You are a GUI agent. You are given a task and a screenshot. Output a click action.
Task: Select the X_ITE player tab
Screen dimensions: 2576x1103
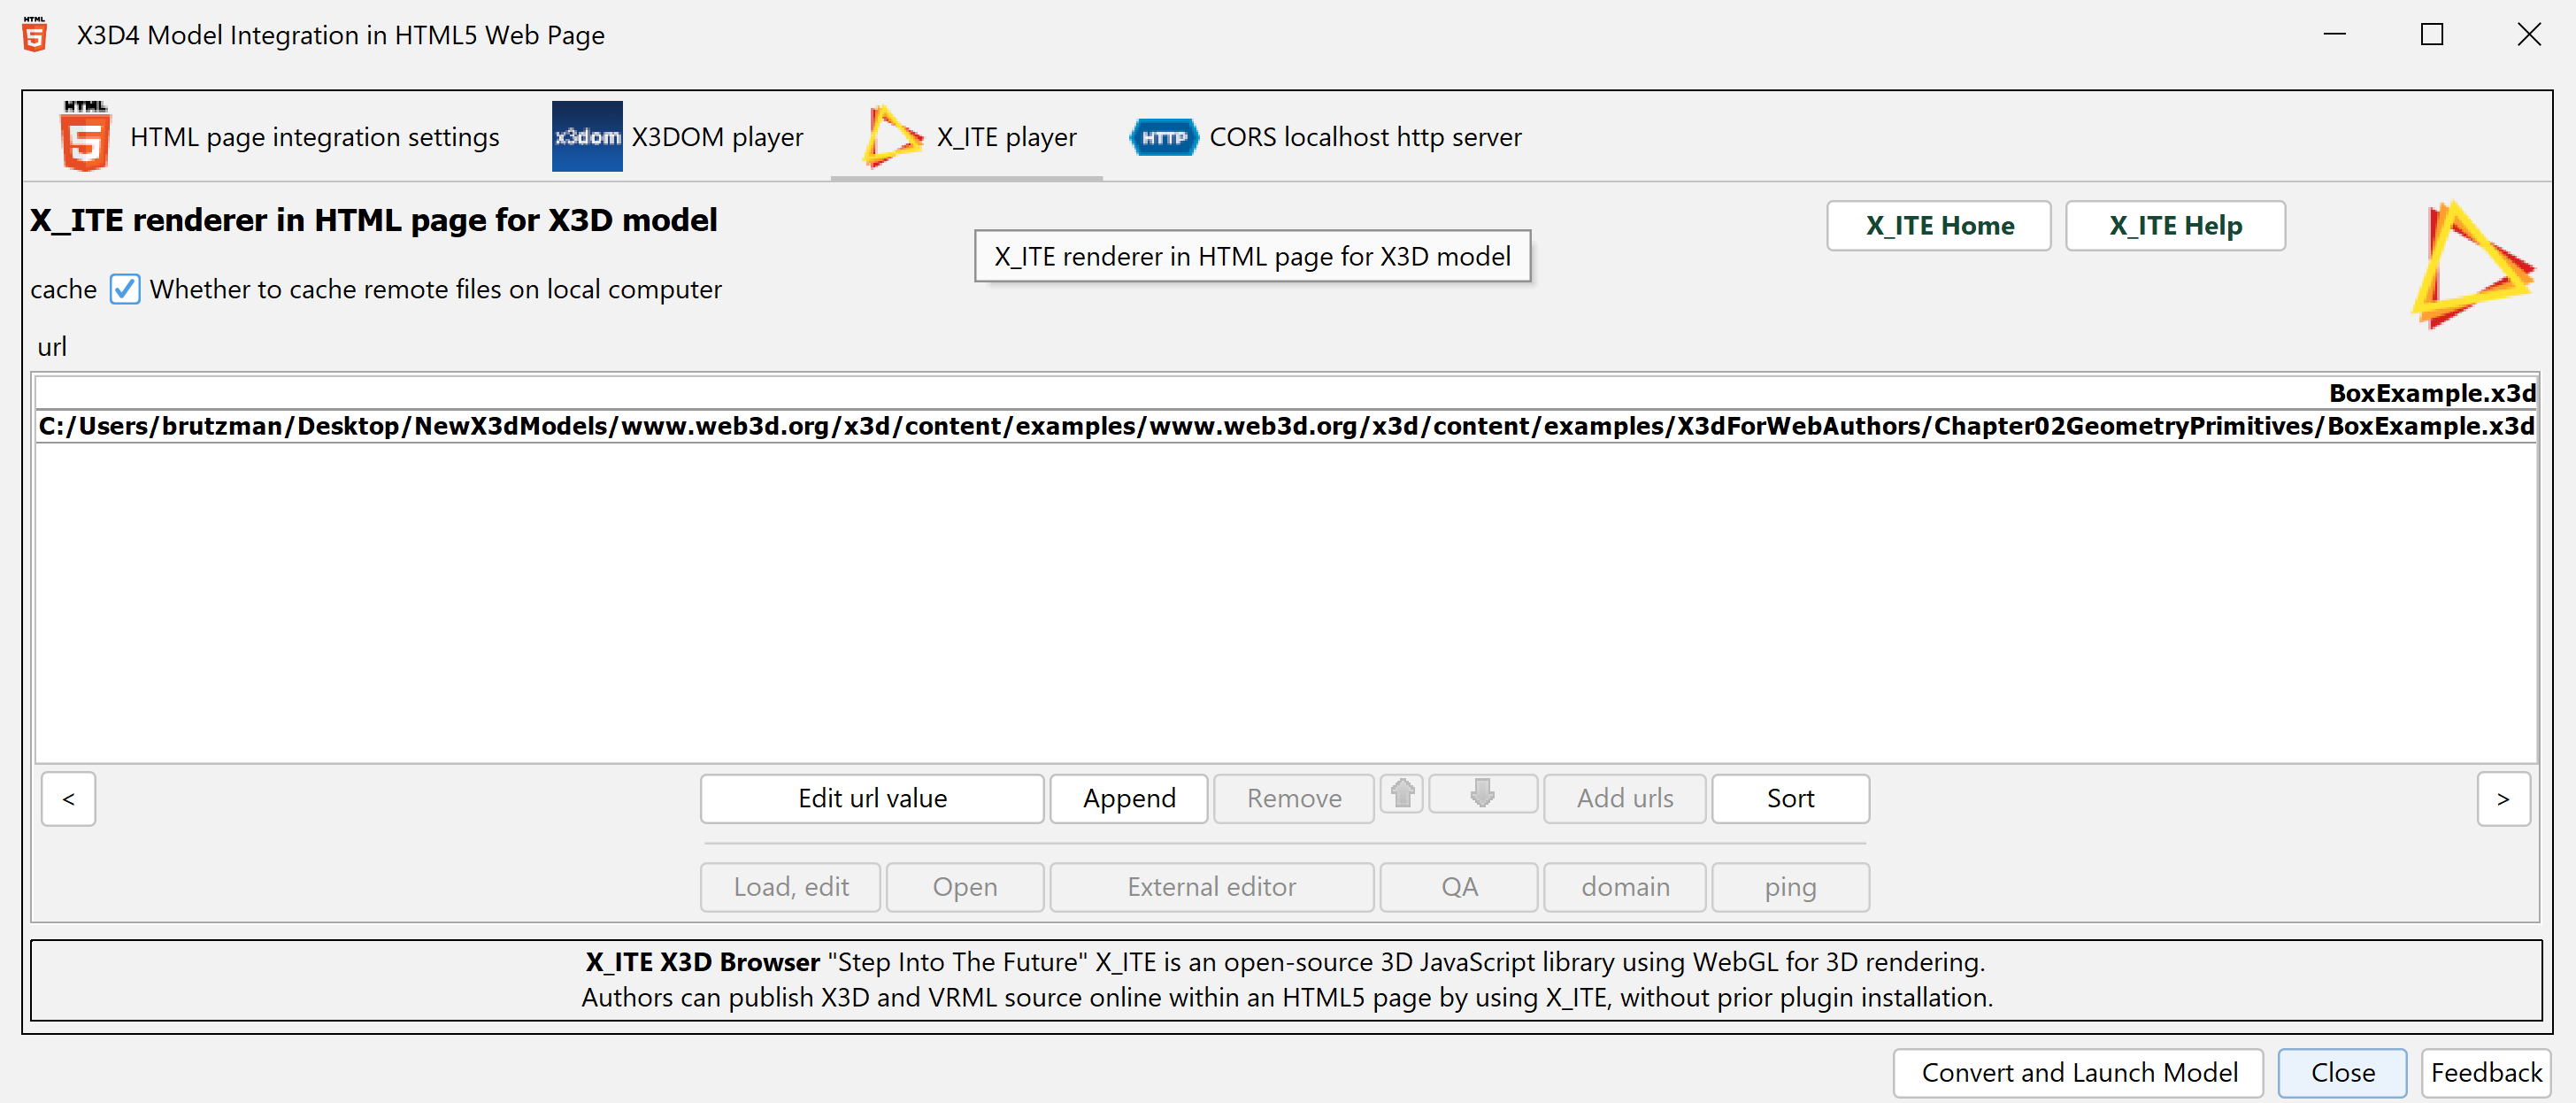(968, 136)
